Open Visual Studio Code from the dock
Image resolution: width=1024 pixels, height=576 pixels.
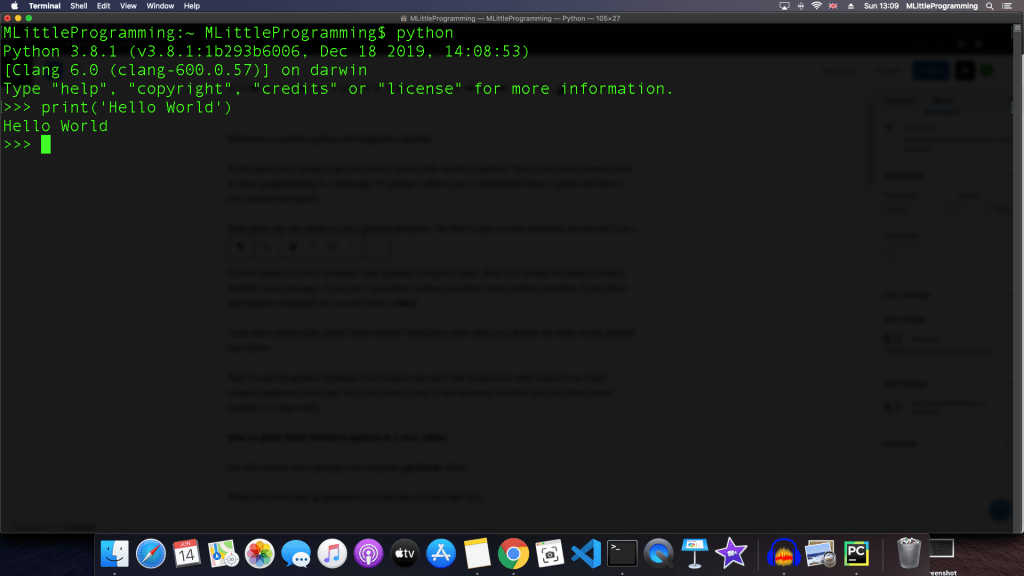(x=585, y=553)
